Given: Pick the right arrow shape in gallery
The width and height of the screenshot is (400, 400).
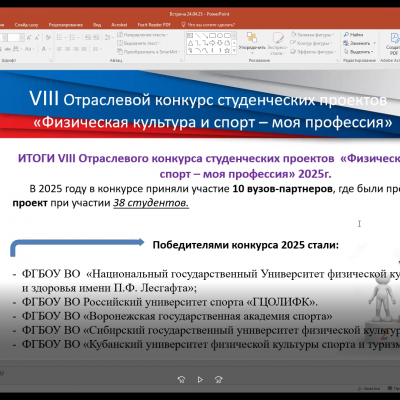Looking at the screenshot, I should pyautogui.click(x=212, y=43).
